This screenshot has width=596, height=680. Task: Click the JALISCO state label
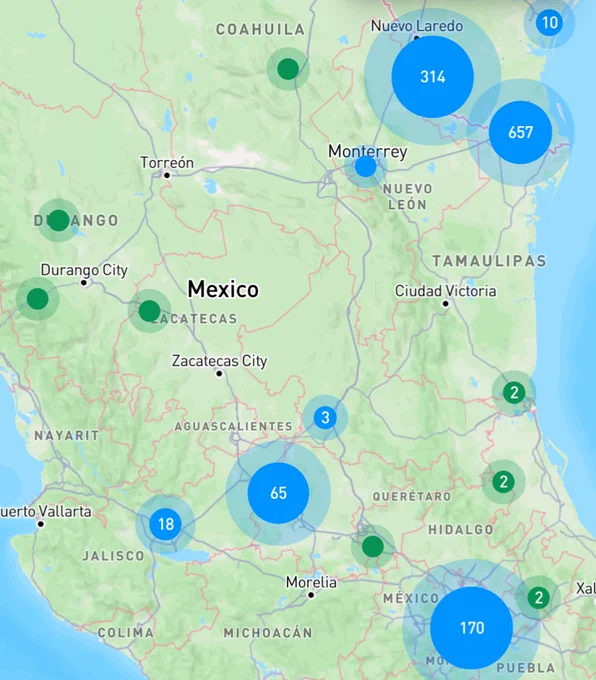click(113, 556)
